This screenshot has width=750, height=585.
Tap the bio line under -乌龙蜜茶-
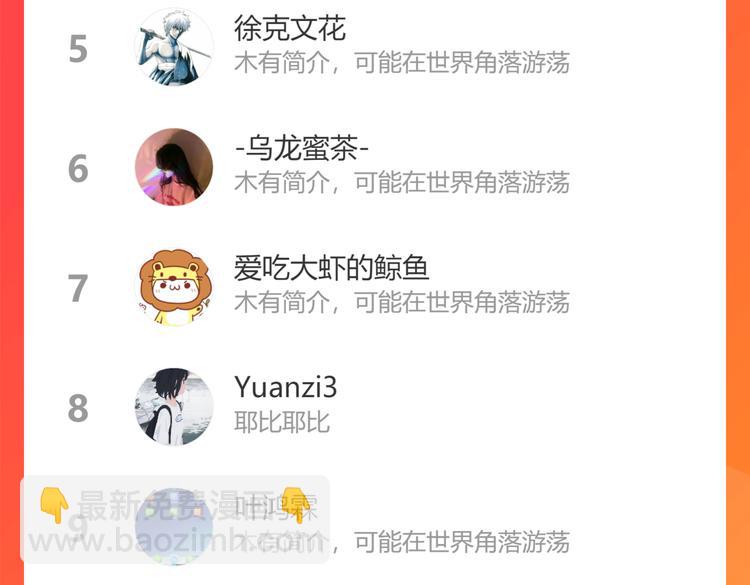coord(402,182)
